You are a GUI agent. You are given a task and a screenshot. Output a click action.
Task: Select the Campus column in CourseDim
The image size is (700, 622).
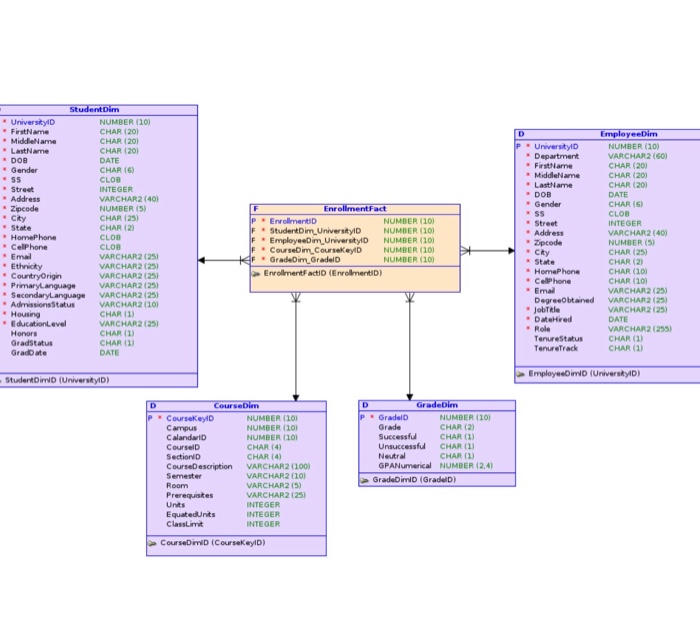click(x=181, y=428)
